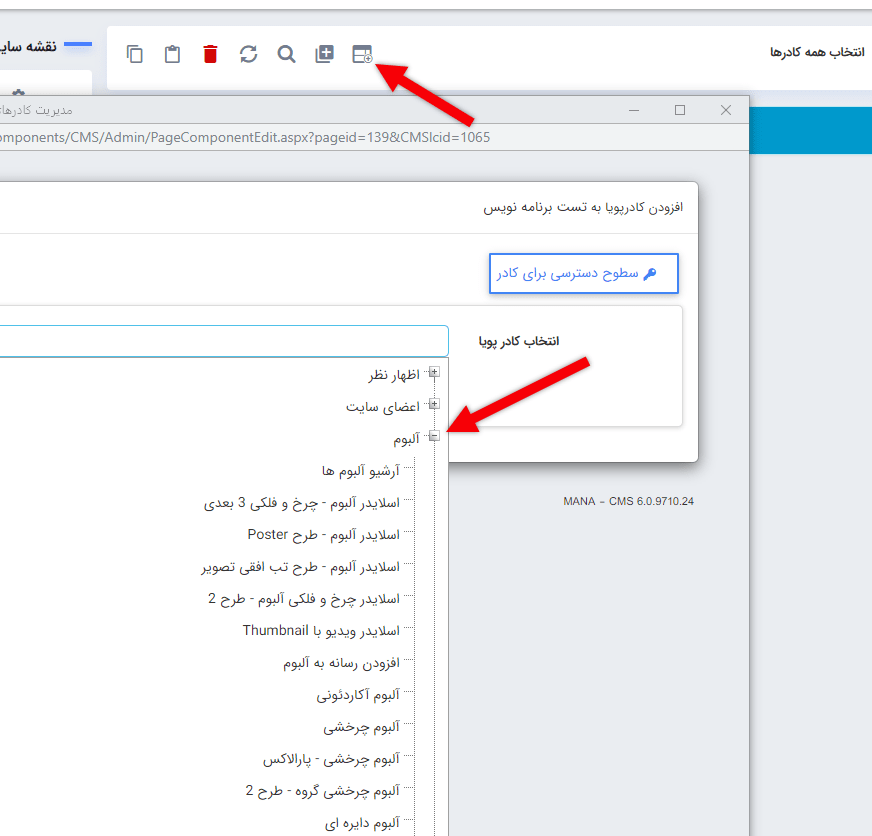This screenshot has width=872, height=836.
Task: Click the add component icon
Action: [x=324, y=54]
